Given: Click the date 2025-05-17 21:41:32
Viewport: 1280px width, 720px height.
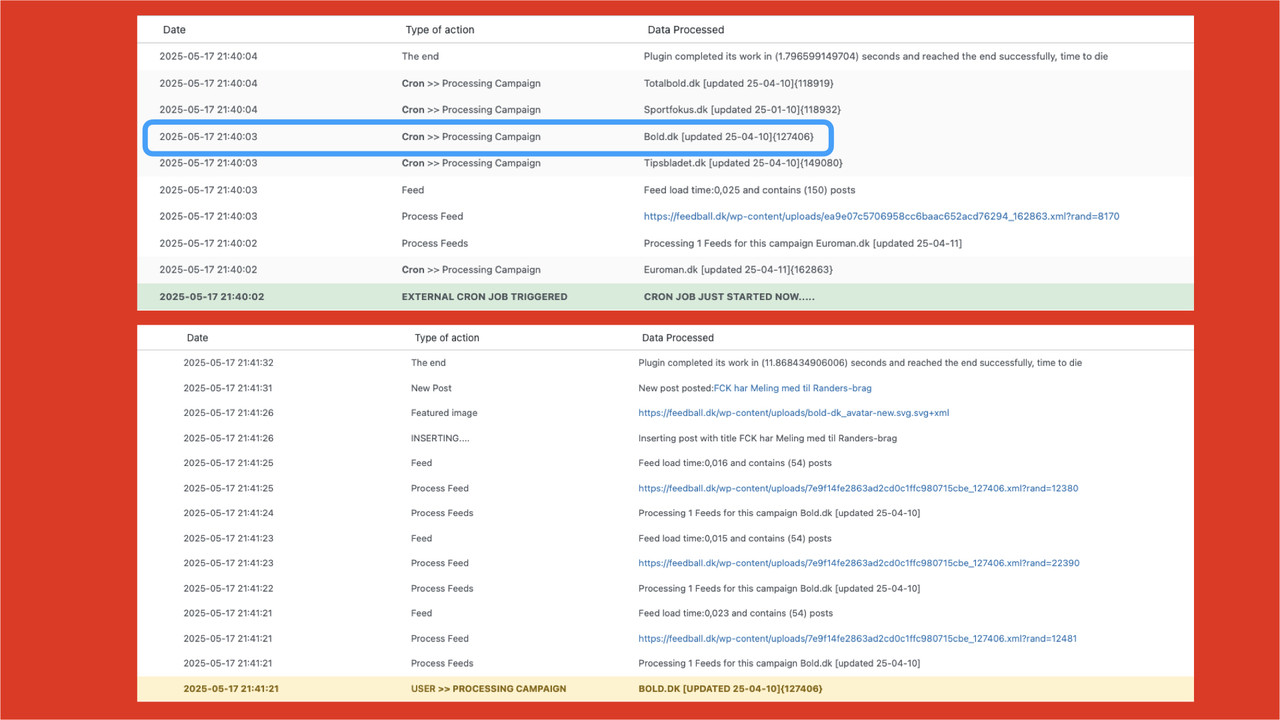Looking at the screenshot, I should pyautogui.click(x=228, y=363).
